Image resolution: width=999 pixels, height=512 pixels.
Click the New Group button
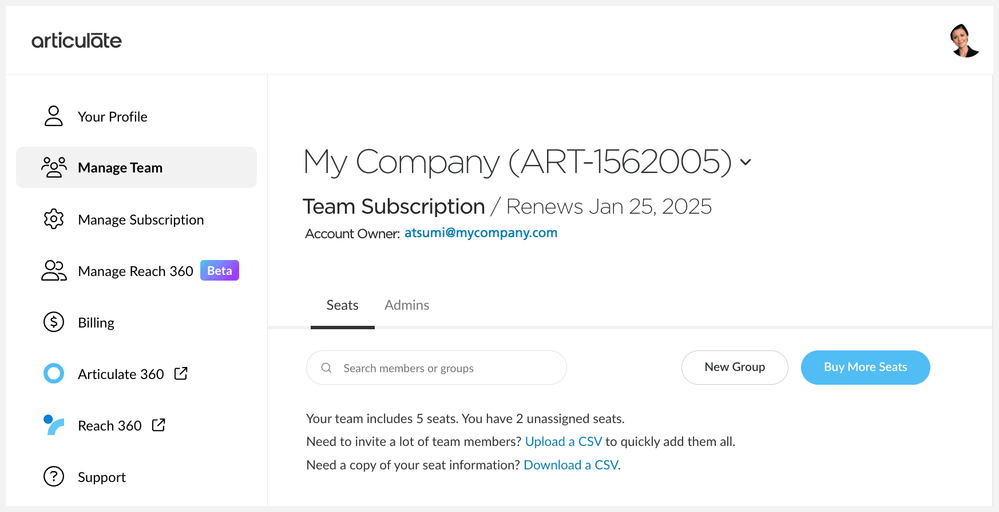coord(735,367)
